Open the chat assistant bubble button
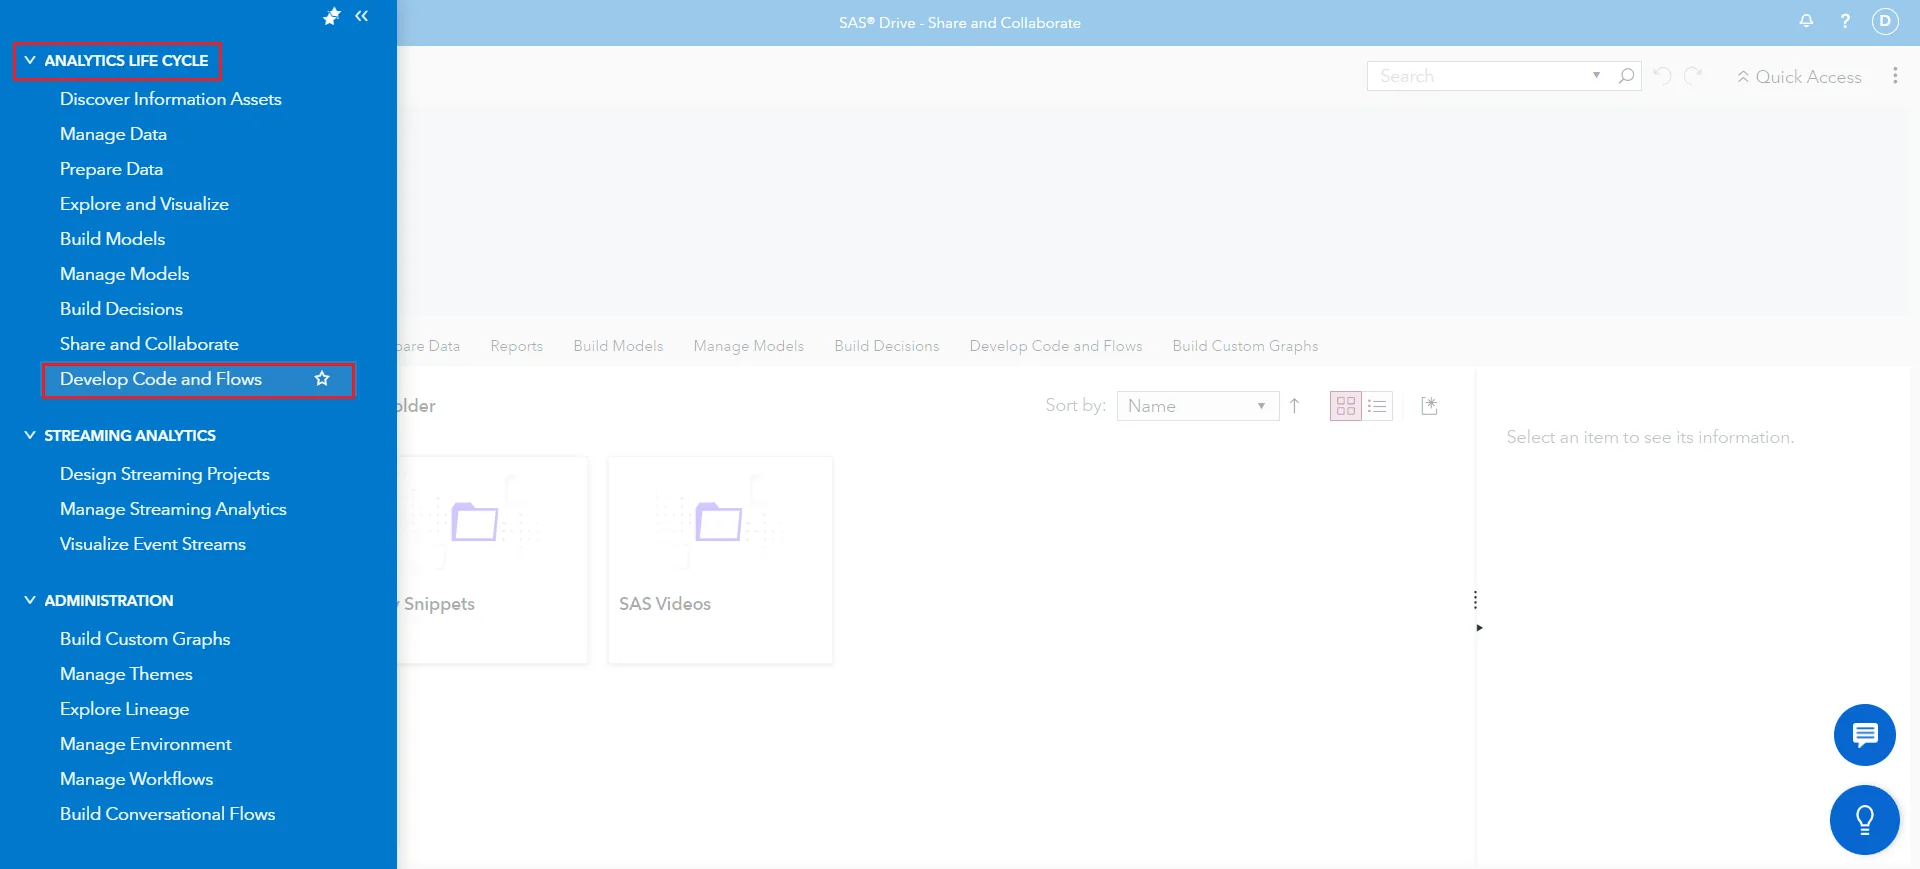1920x869 pixels. pos(1864,735)
